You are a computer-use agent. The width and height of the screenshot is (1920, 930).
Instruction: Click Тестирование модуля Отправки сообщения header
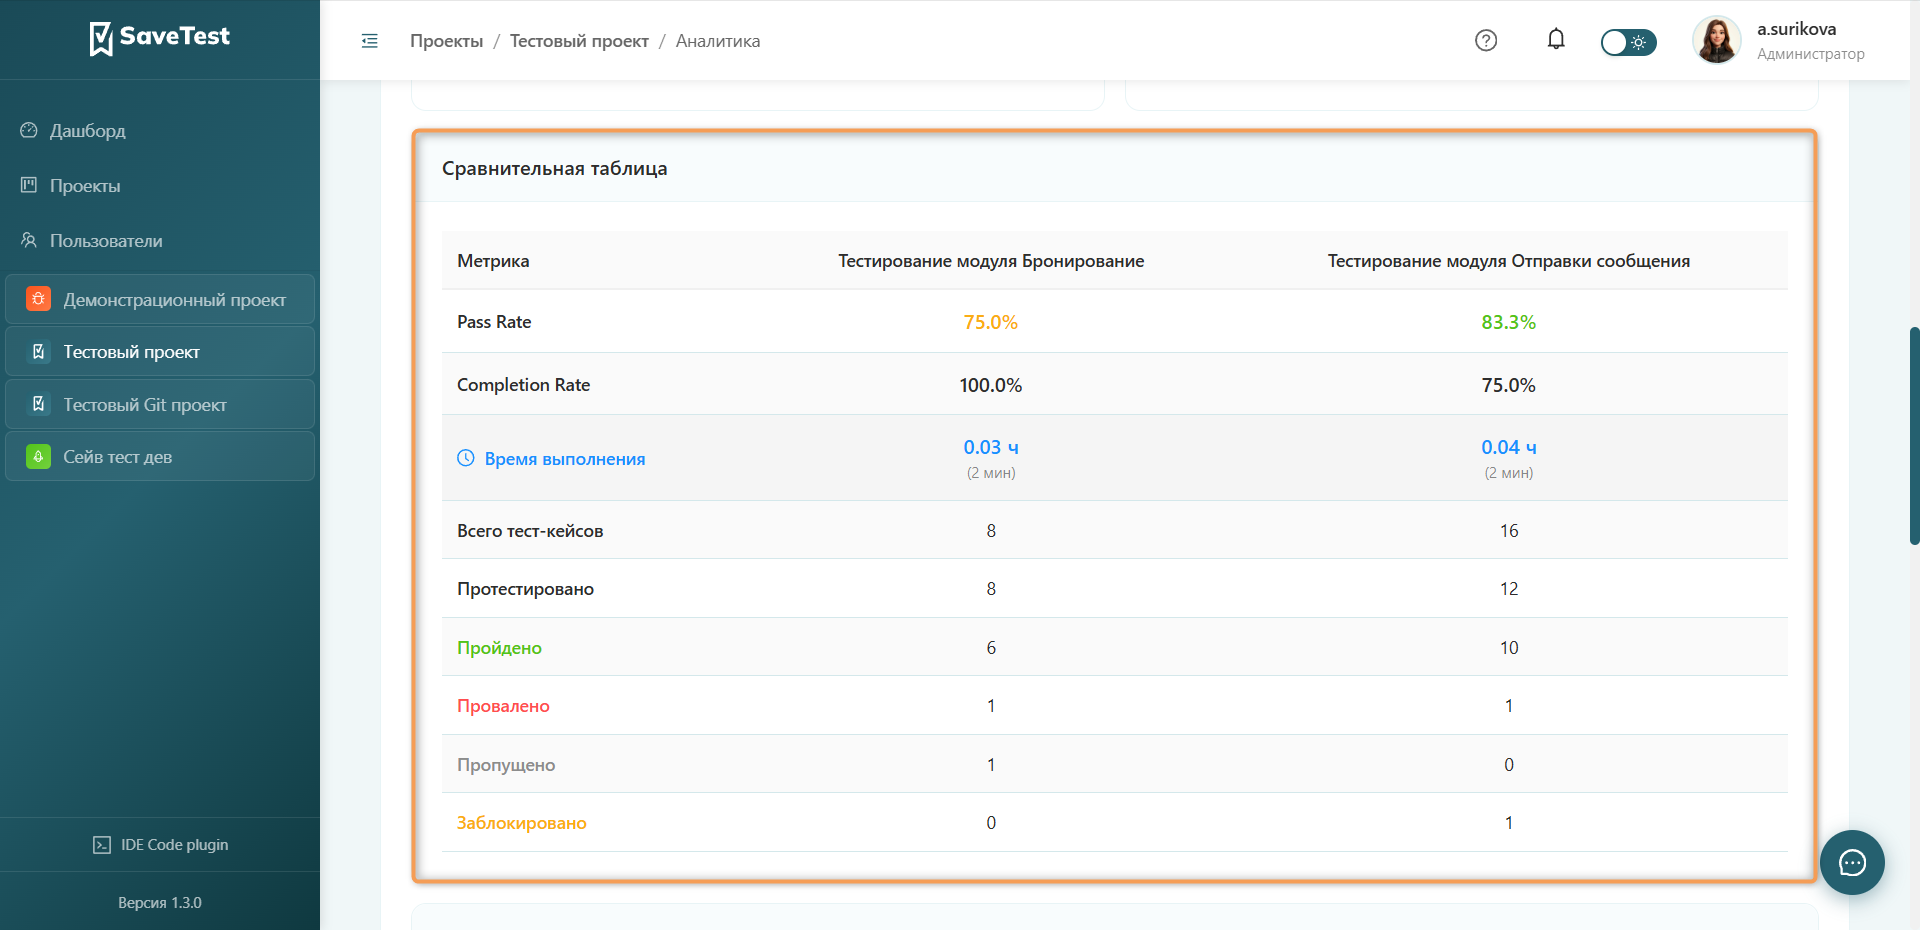(1509, 261)
